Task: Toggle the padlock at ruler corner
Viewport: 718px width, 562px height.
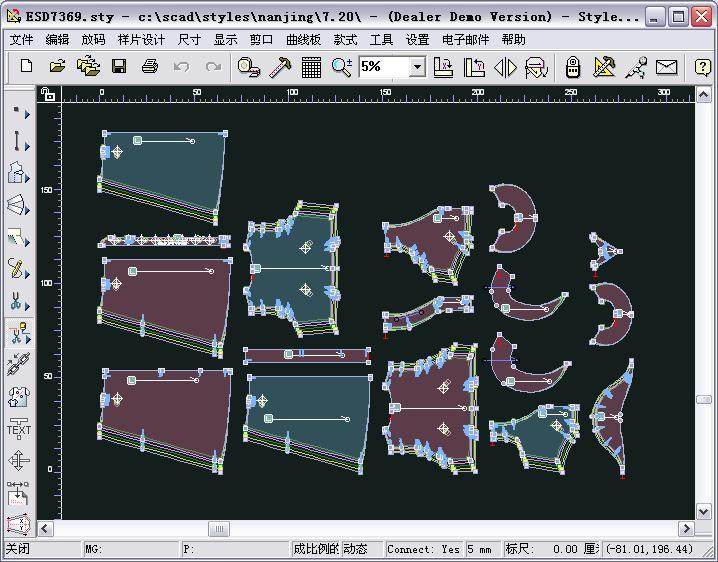Action: pyautogui.click(x=48, y=94)
